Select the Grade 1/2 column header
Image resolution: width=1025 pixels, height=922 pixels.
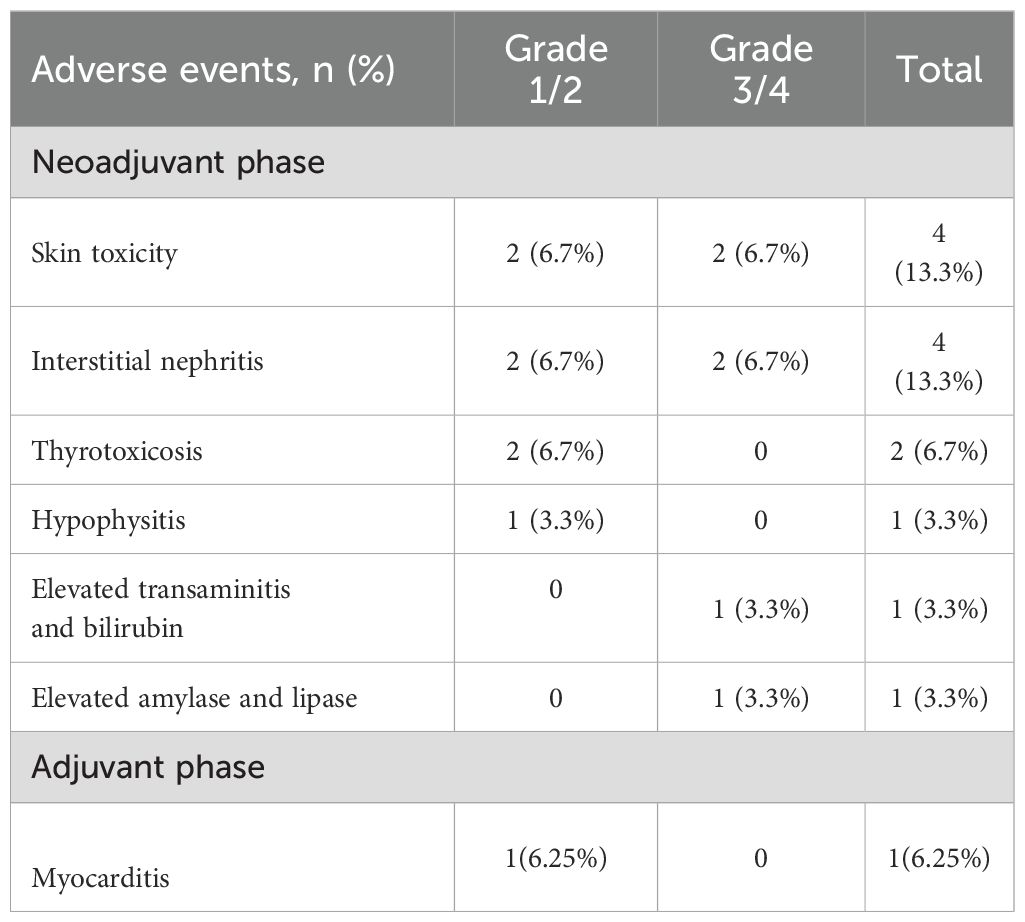556,69
